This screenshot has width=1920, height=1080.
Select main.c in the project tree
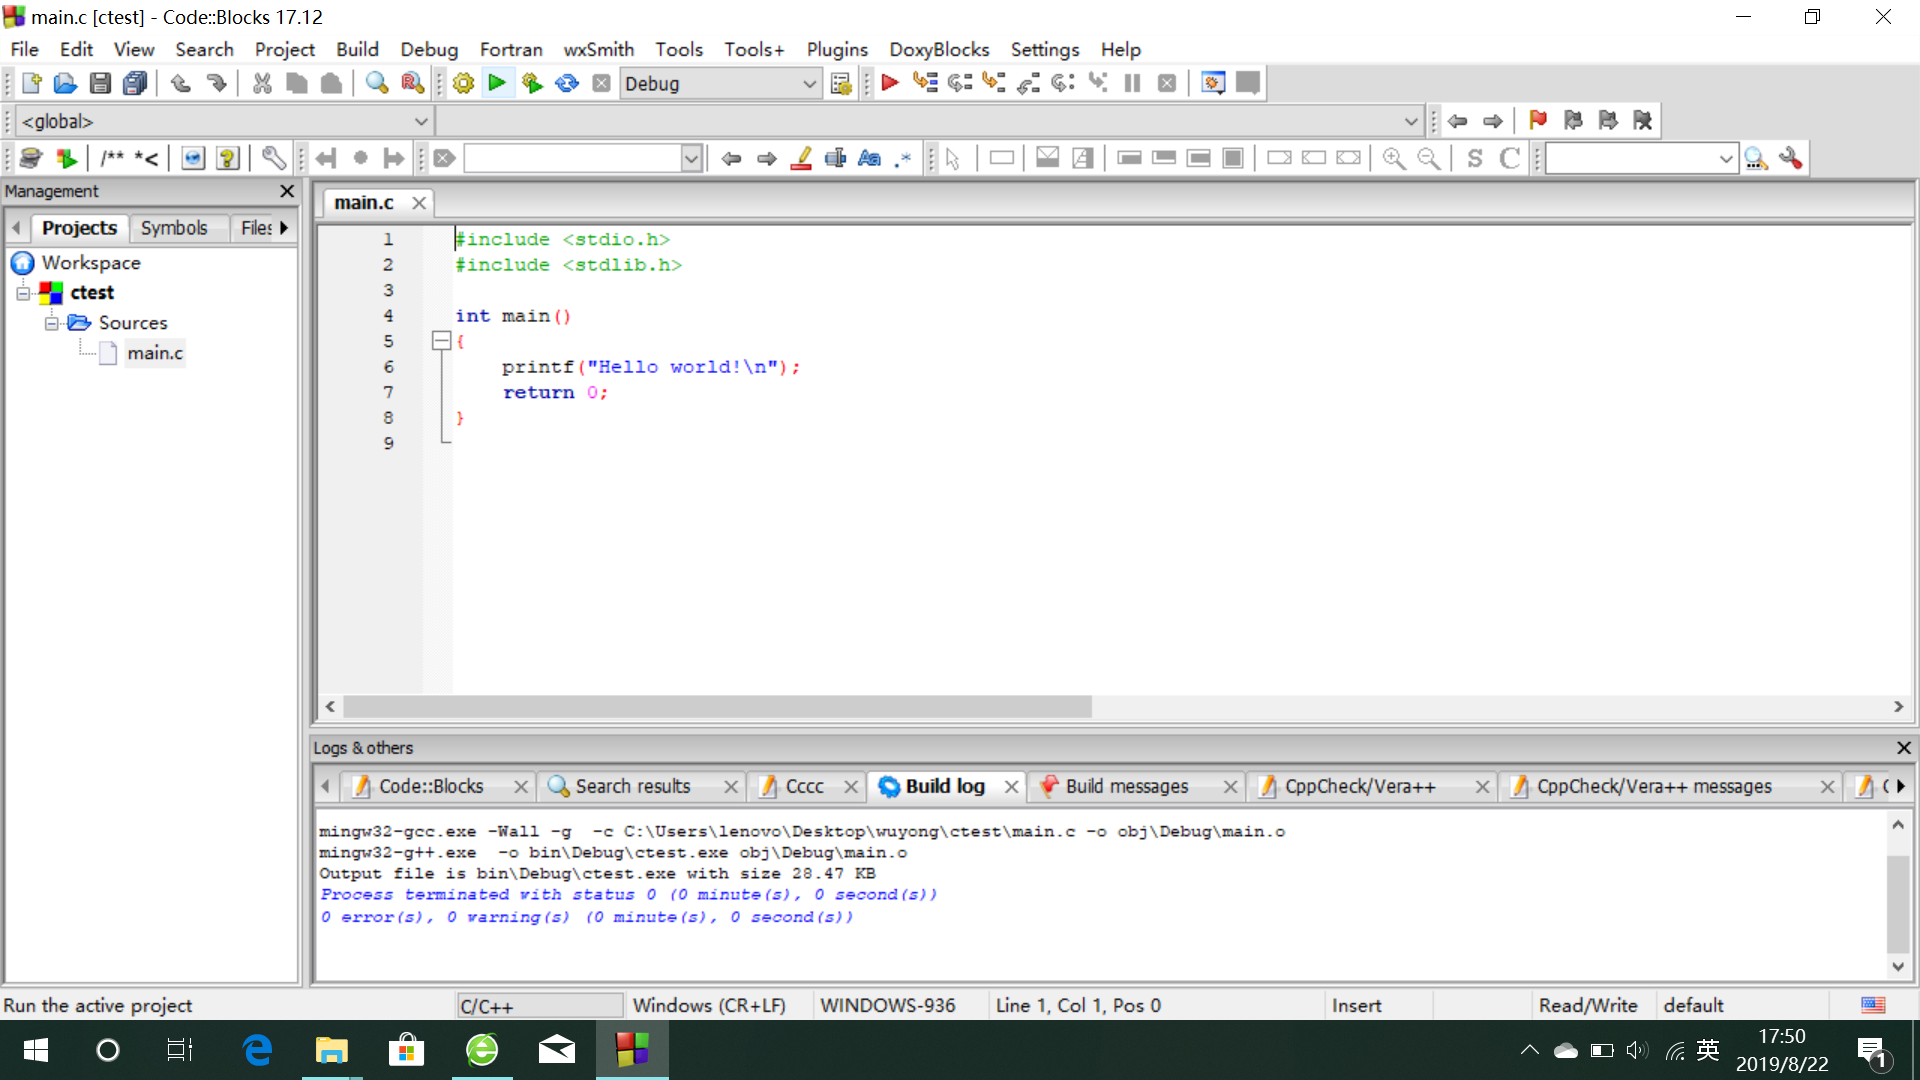coord(155,353)
